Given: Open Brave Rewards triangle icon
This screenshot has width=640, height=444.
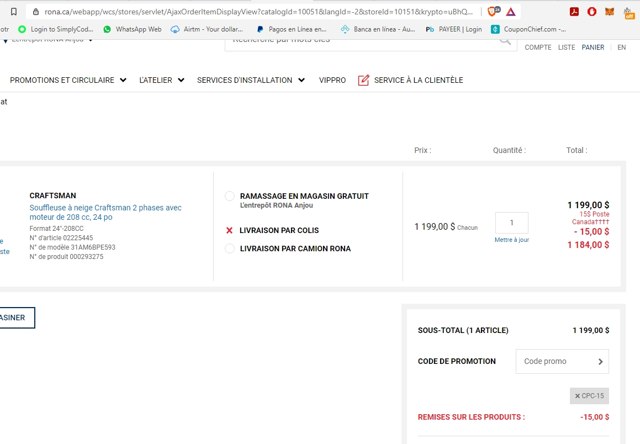Looking at the screenshot, I should [x=511, y=12].
